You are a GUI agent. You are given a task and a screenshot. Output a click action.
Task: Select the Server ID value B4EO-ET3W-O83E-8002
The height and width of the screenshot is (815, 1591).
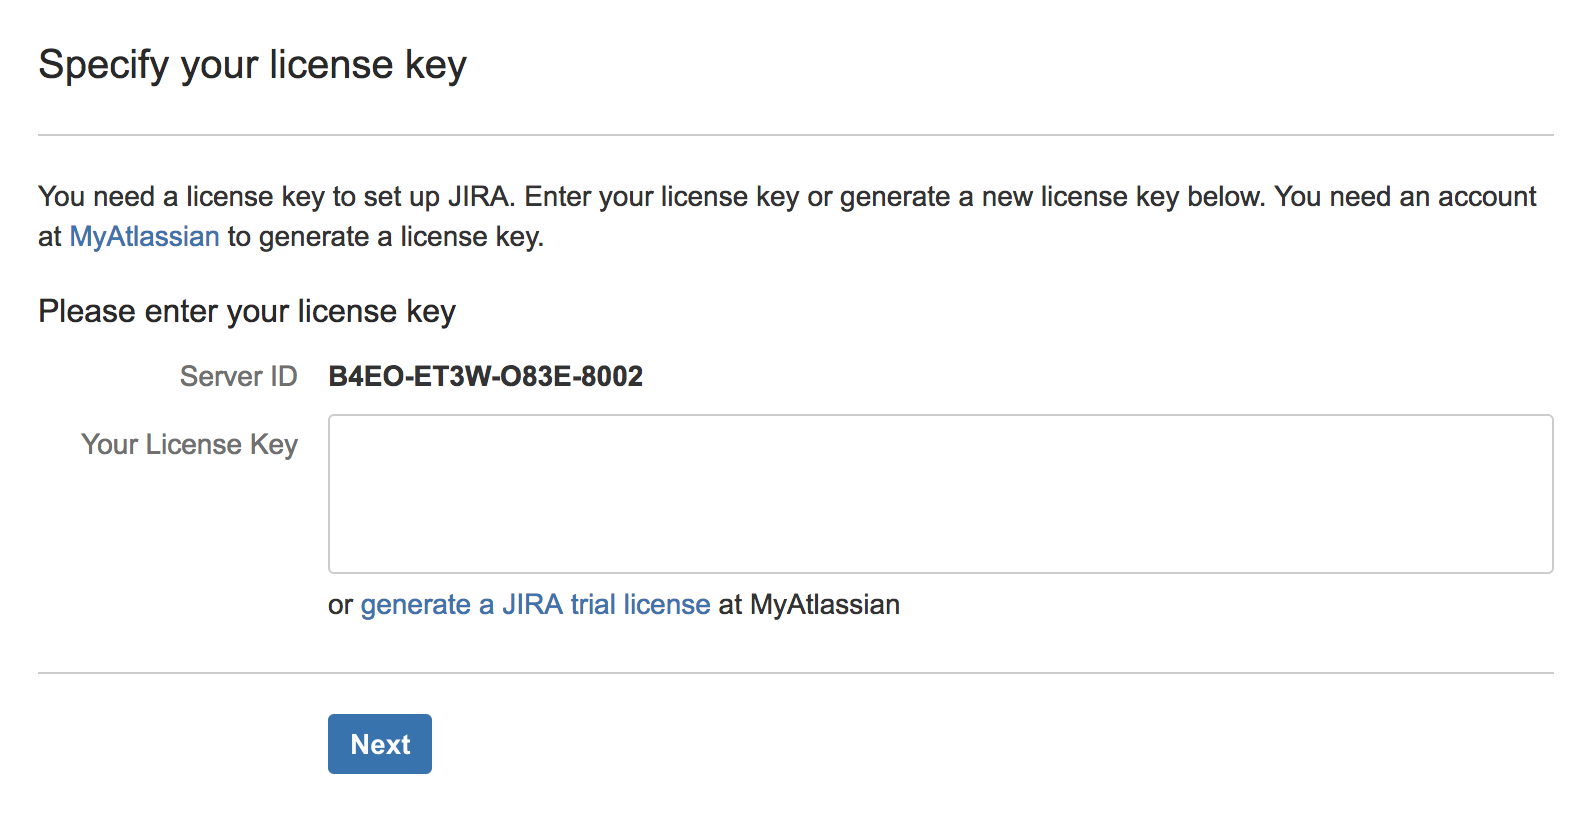pyautogui.click(x=486, y=376)
